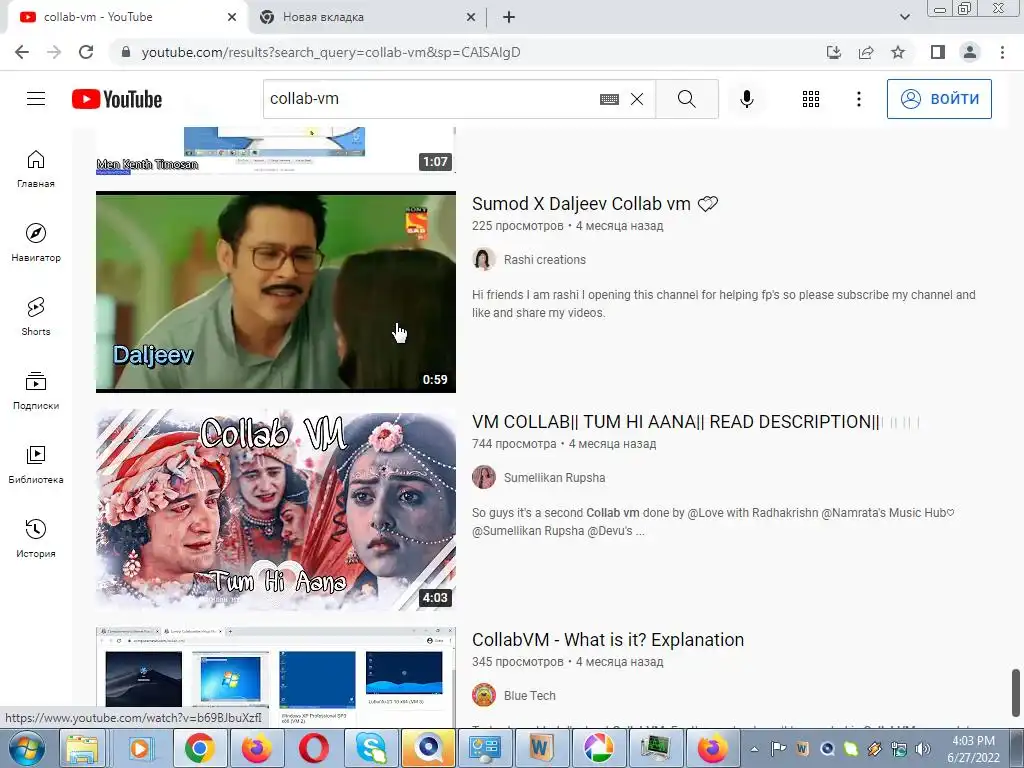This screenshot has width=1024, height=768.
Task: Expand the tab search dropdown arrow
Action: [x=904, y=17]
